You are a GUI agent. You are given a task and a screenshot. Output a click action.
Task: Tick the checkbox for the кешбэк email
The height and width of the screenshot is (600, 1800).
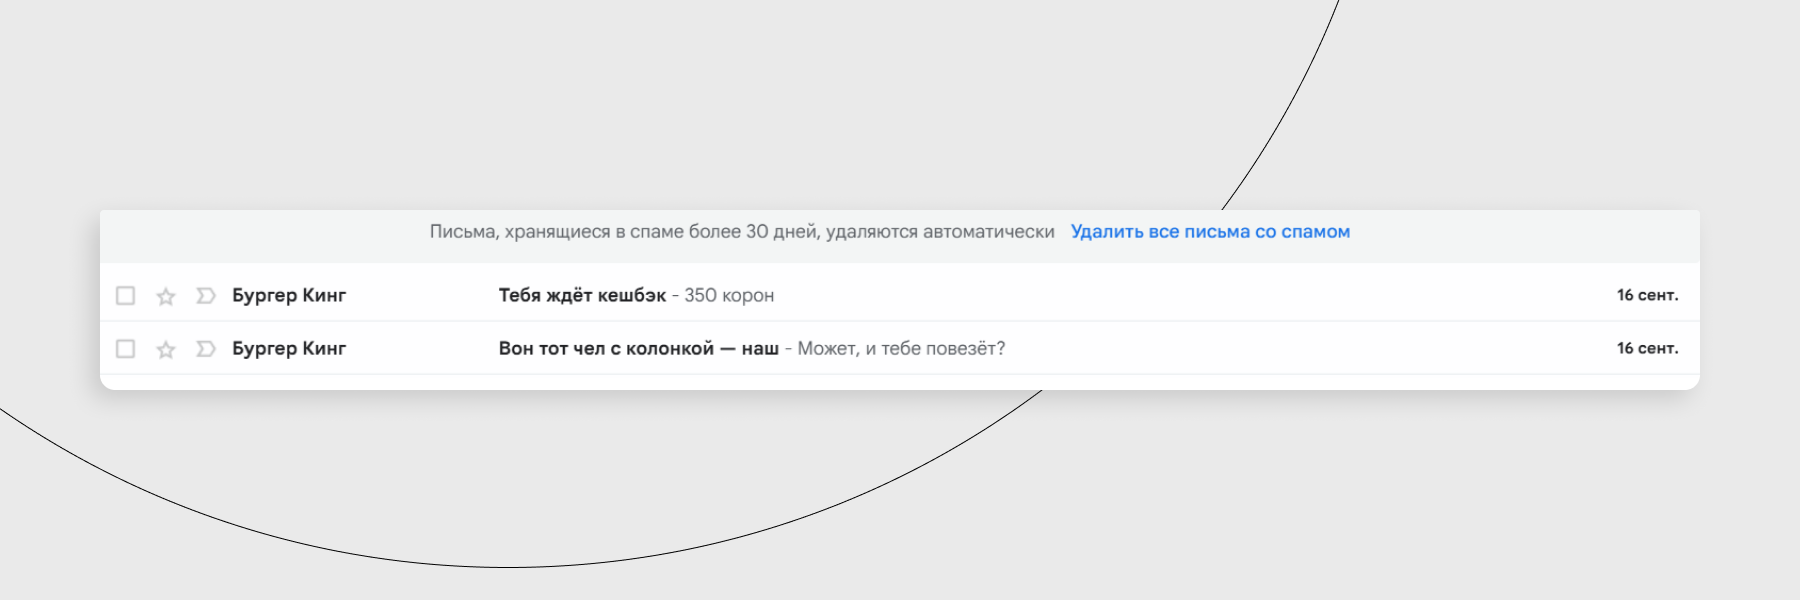(x=125, y=295)
